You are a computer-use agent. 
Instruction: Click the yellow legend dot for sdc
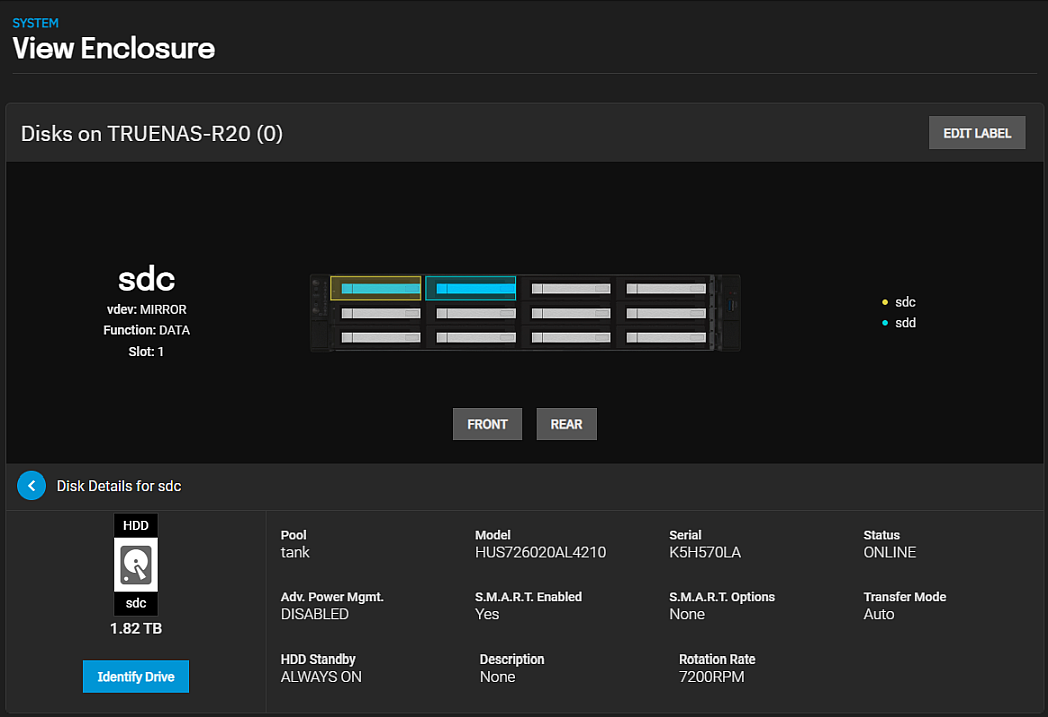point(885,302)
